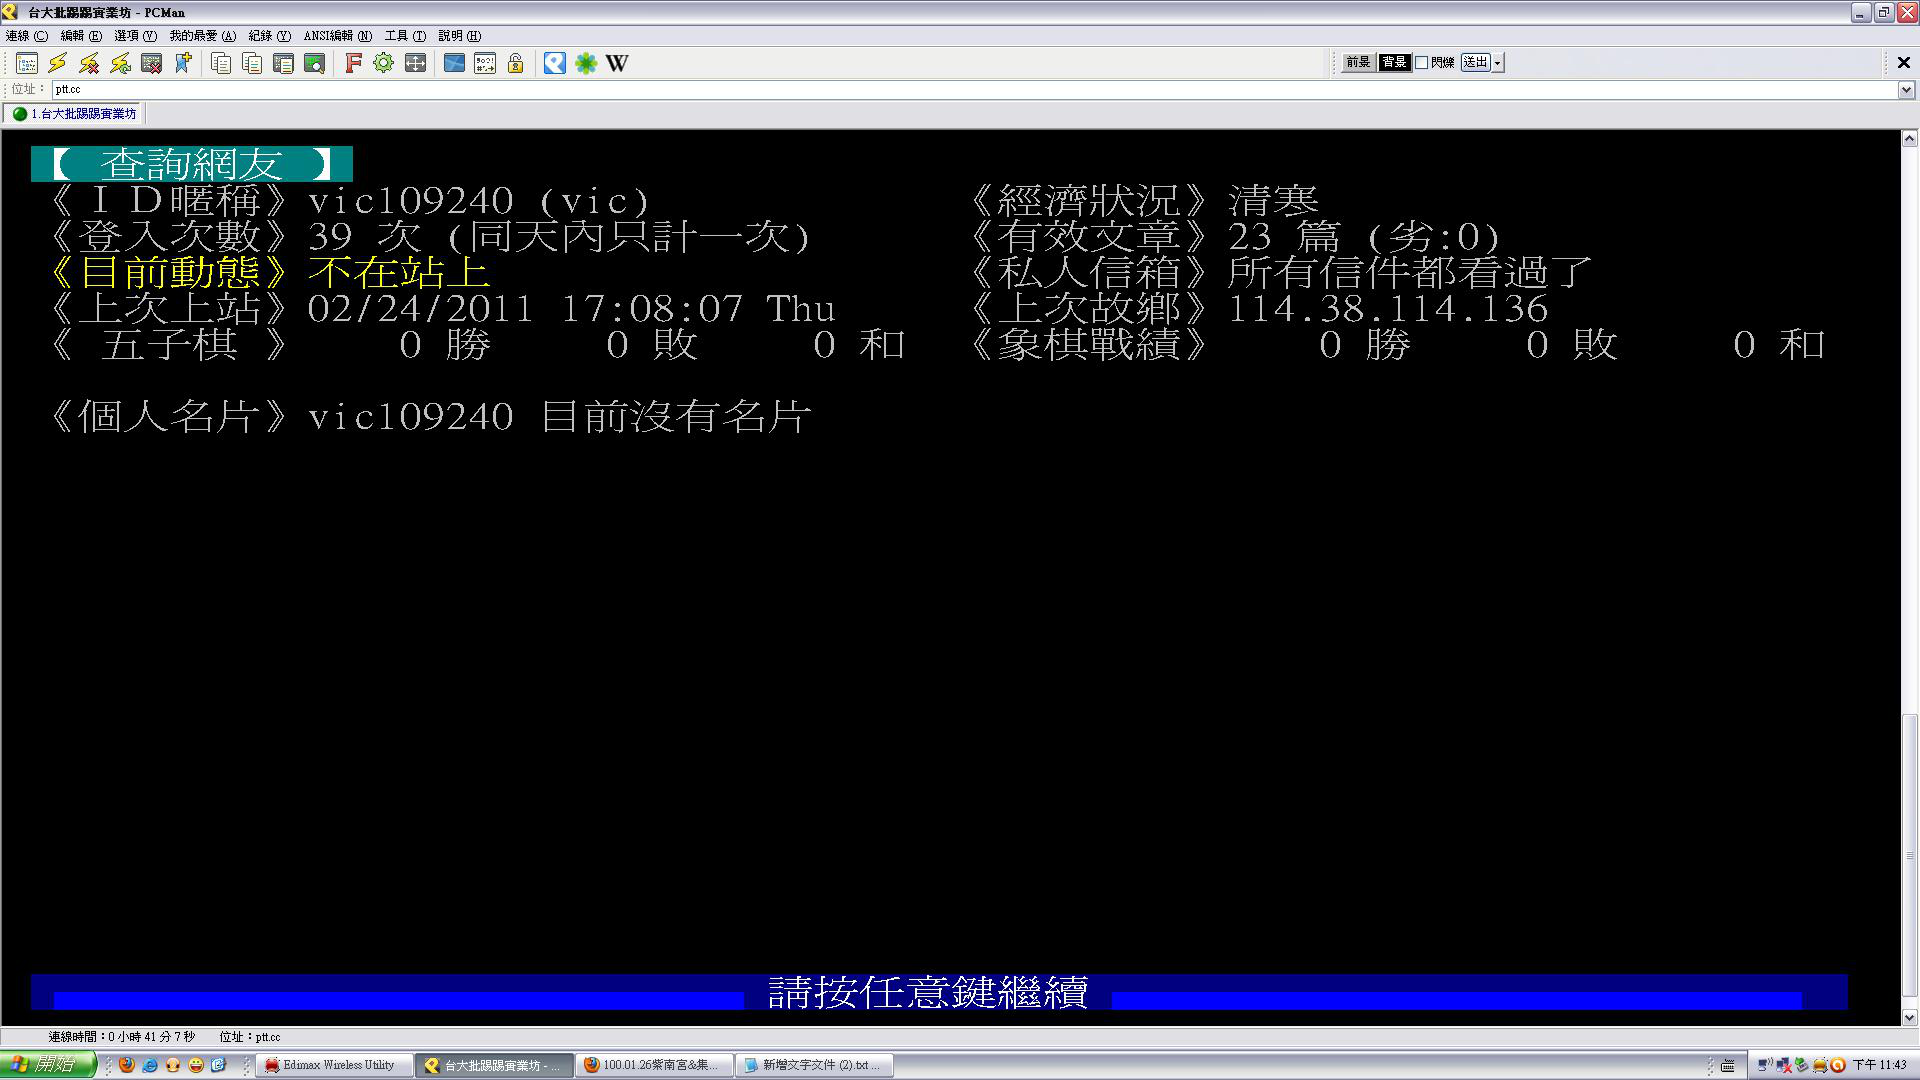The height and width of the screenshot is (1080, 1920).
Task: Open the 選項 (V) menu
Action: [x=135, y=36]
